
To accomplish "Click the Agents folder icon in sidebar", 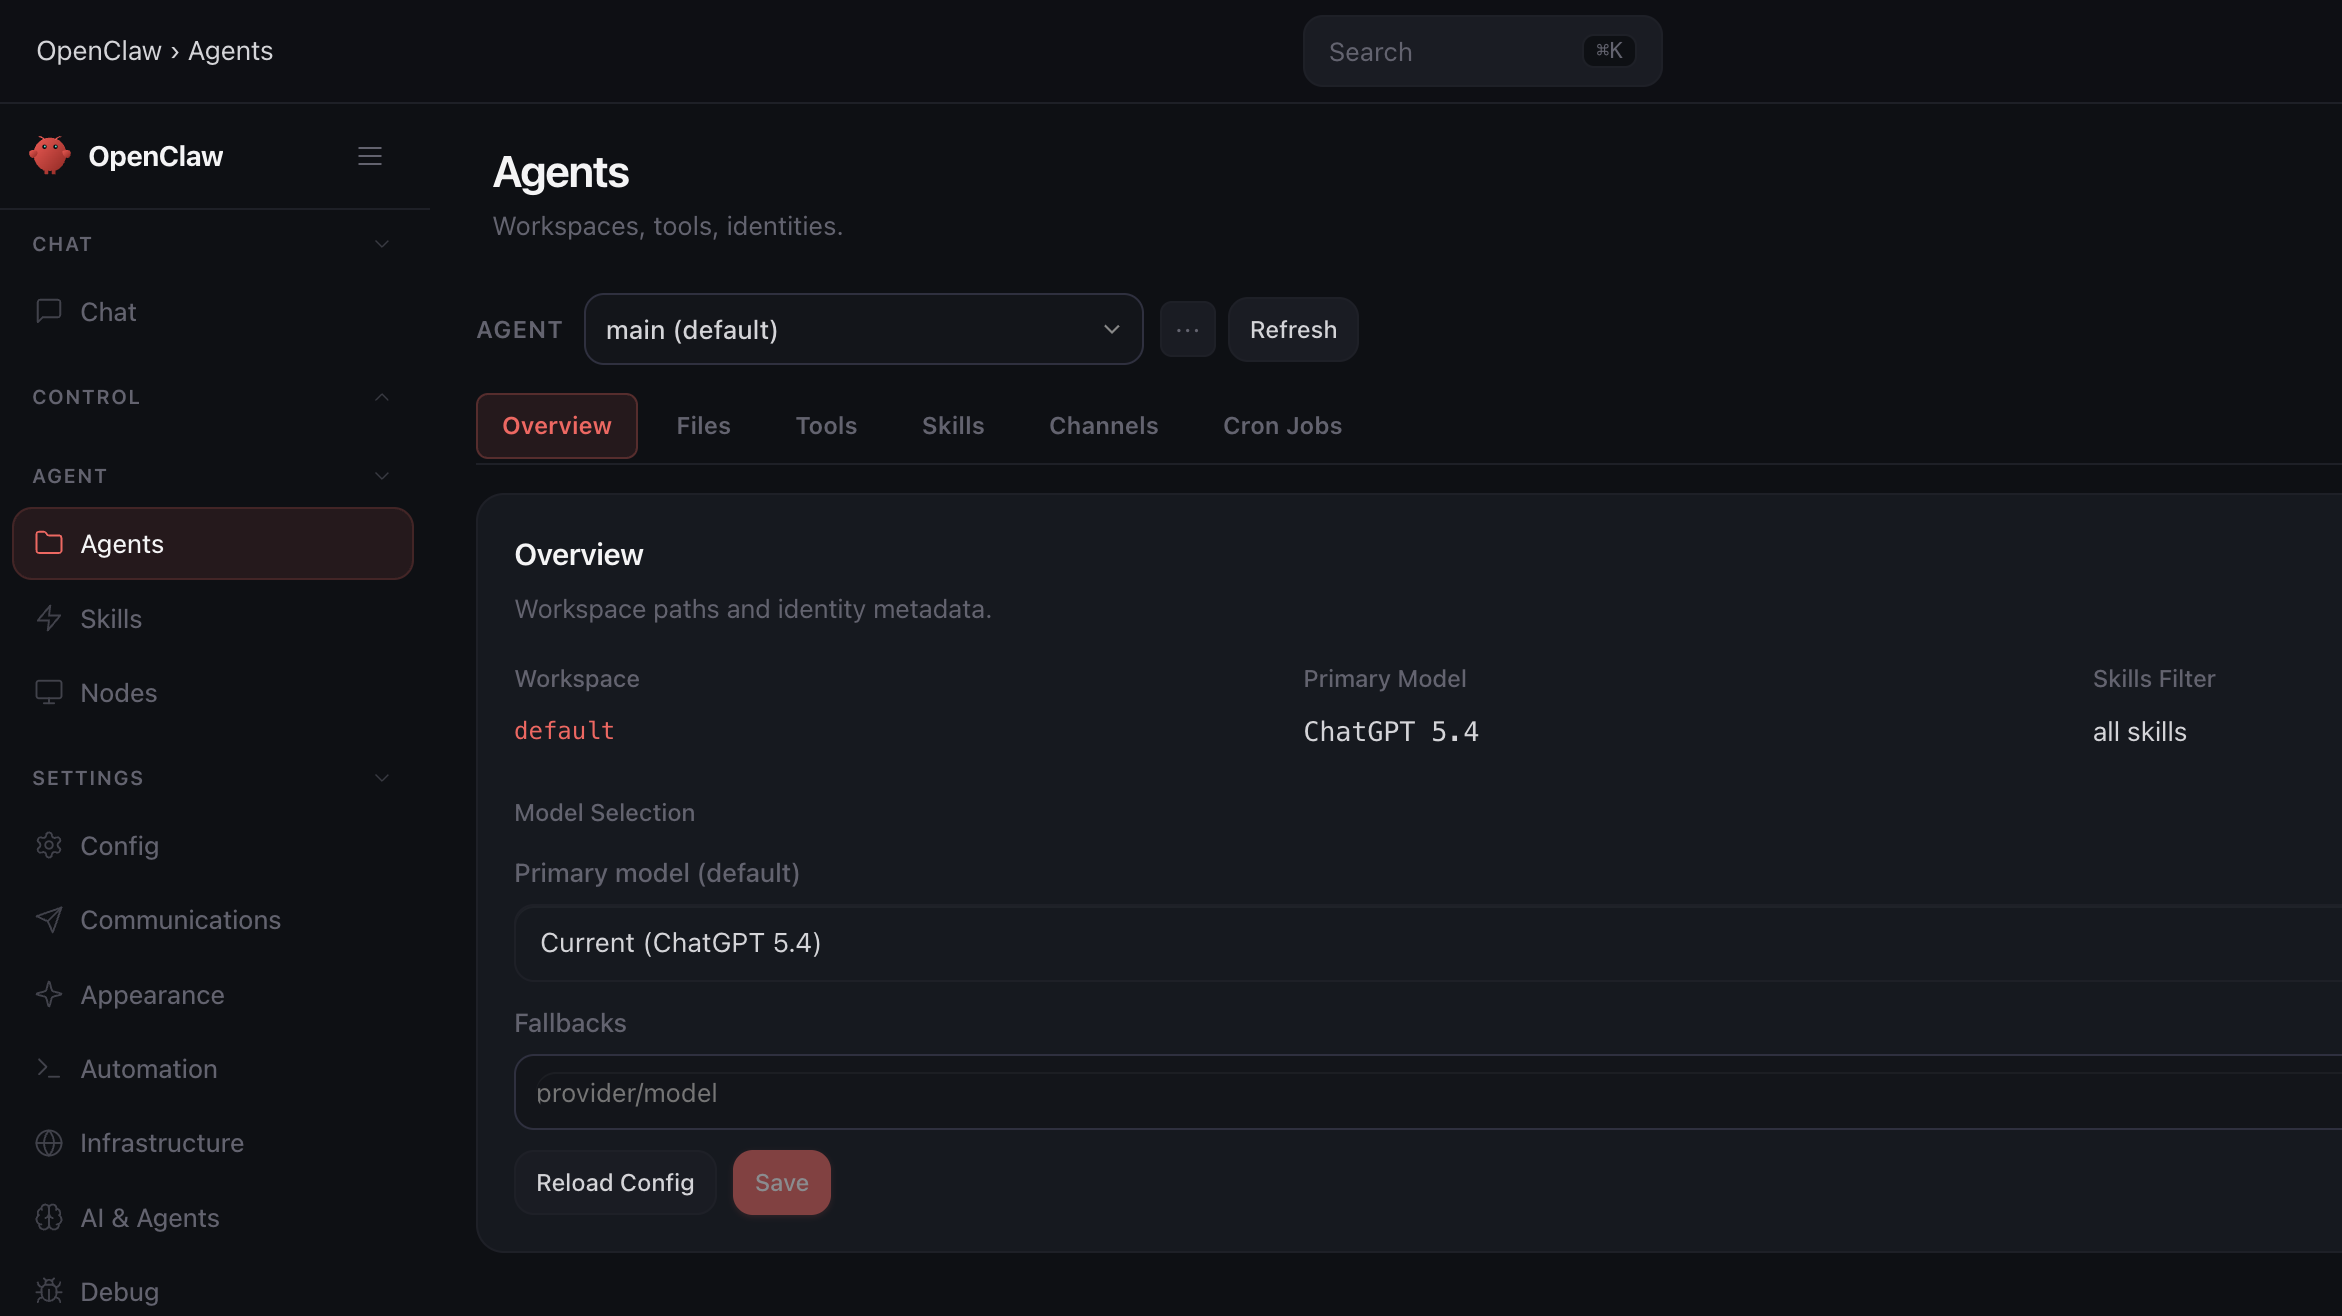I will (49, 543).
